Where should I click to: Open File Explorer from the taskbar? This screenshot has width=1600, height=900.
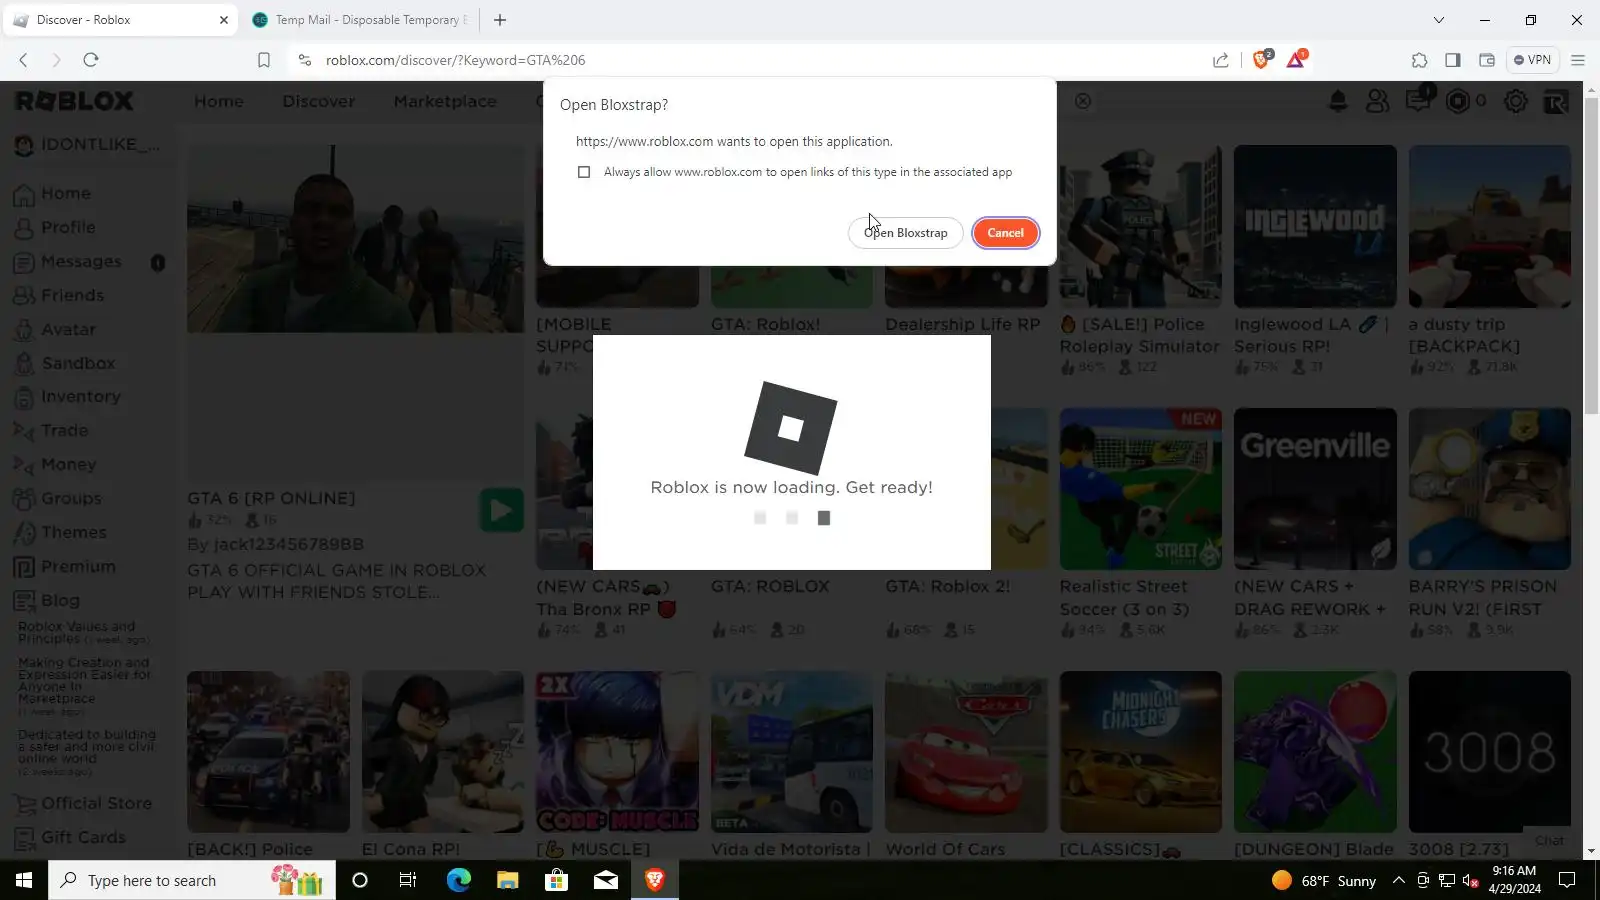[x=508, y=880]
